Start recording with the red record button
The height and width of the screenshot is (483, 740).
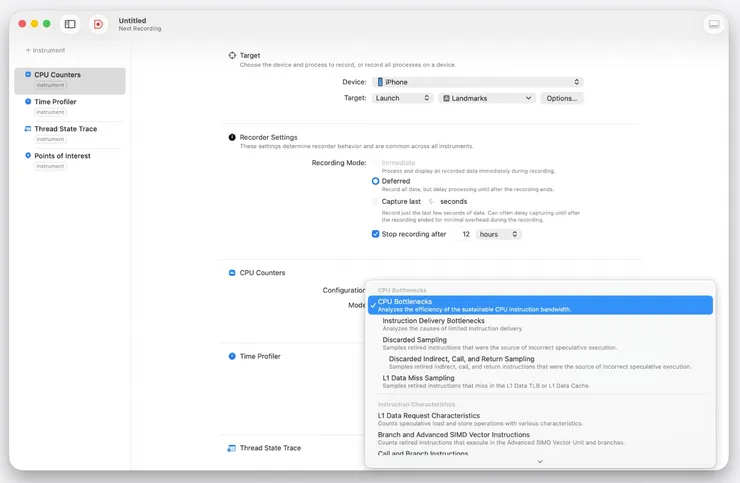pyautogui.click(x=98, y=24)
